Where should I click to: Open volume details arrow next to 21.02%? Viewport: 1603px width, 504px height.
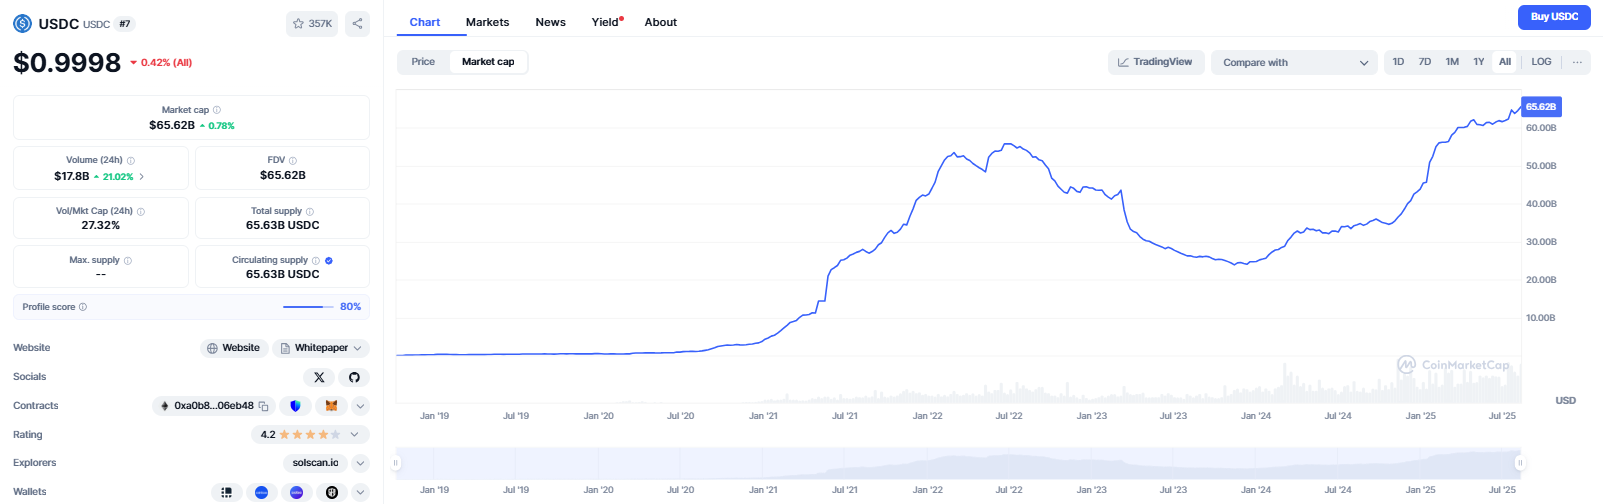pos(141,176)
